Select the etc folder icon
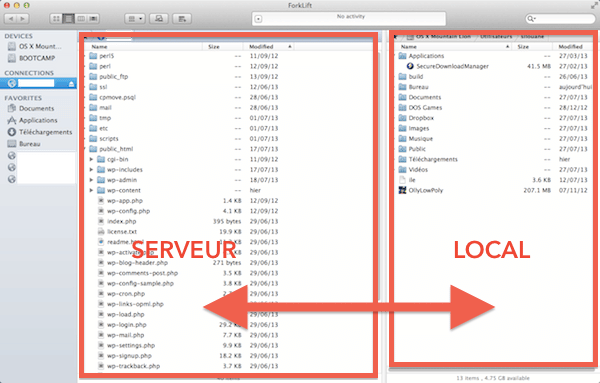This screenshot has height=383, width=600. click(x=93, y=128)
